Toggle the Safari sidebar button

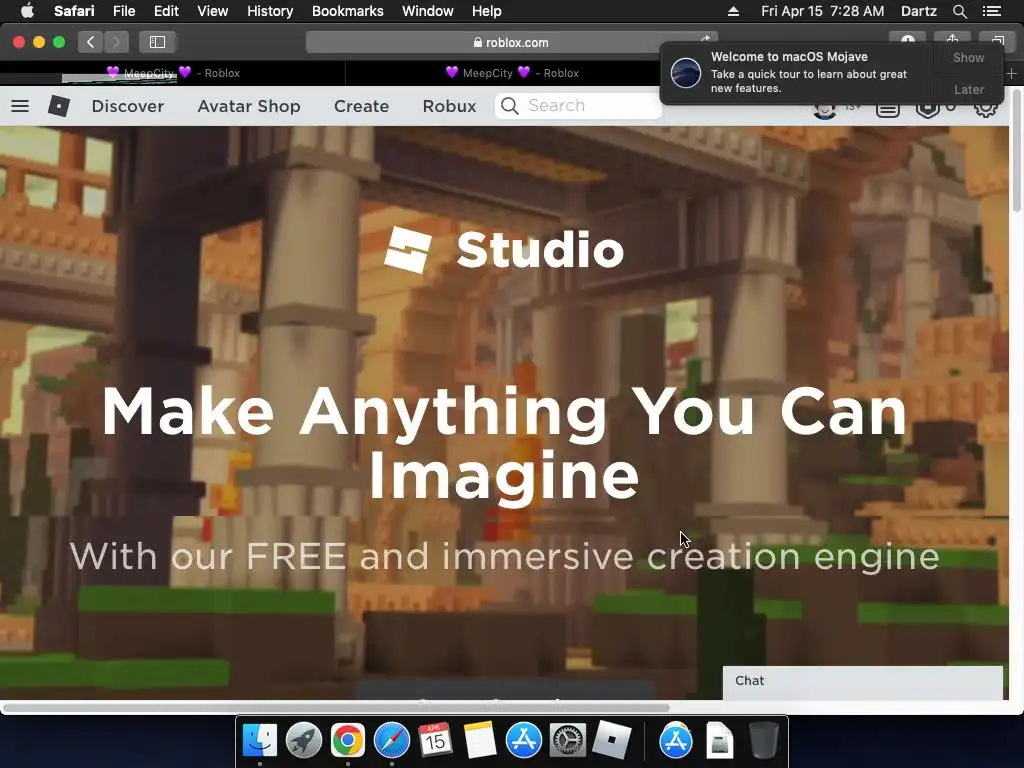click(157, 42)
